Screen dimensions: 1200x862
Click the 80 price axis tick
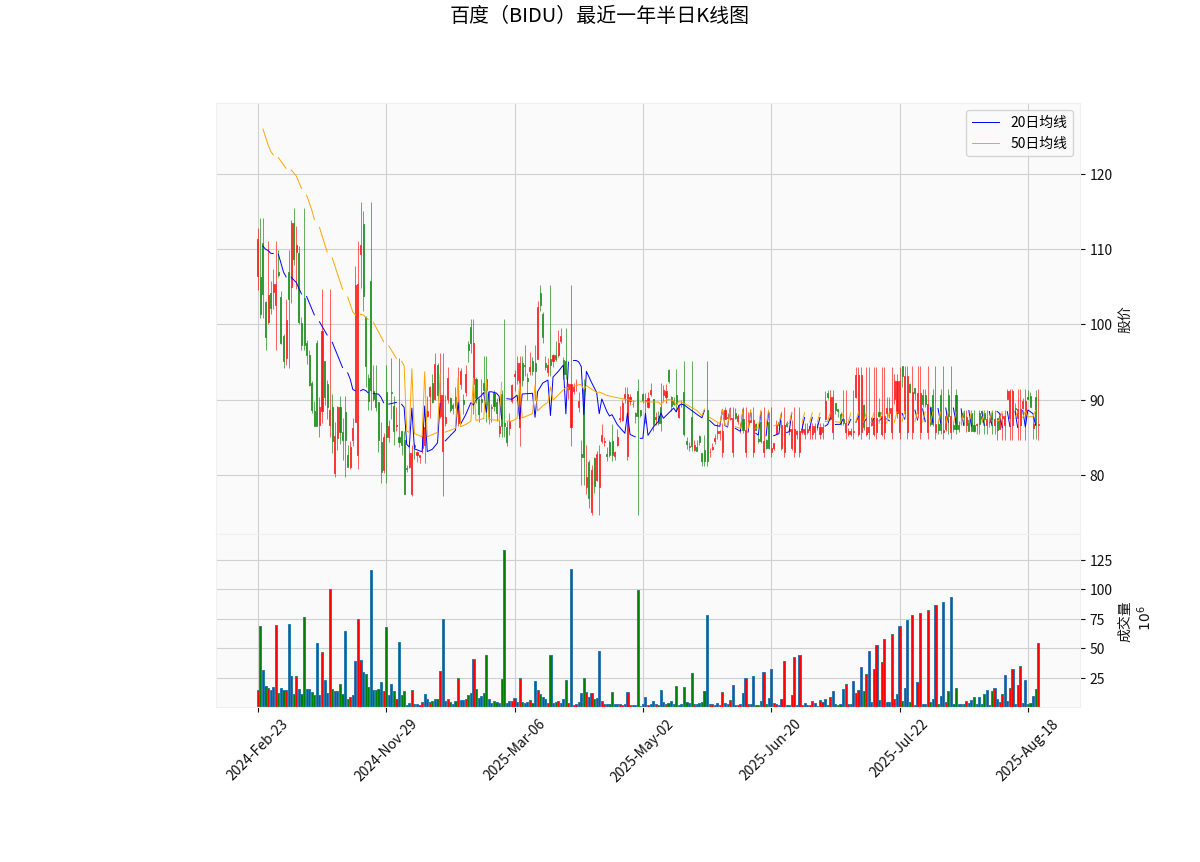1099,476
